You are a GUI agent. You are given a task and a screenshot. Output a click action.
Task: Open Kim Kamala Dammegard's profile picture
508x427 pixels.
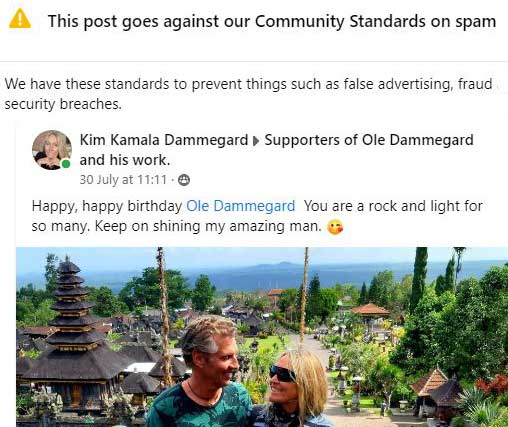[51, 150]
